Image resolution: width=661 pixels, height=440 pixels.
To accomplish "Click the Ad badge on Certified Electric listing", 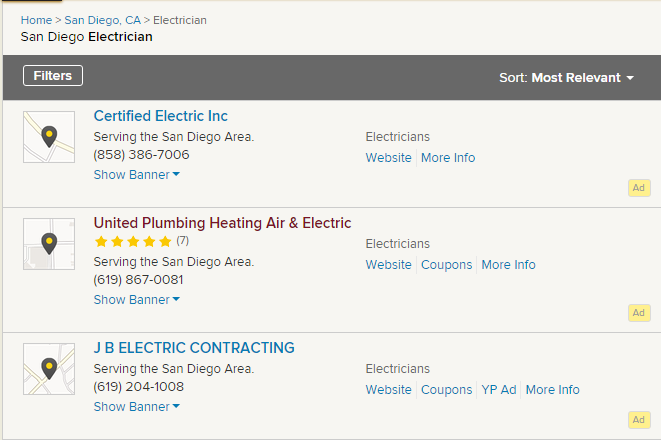I will (x=639, y=187).
